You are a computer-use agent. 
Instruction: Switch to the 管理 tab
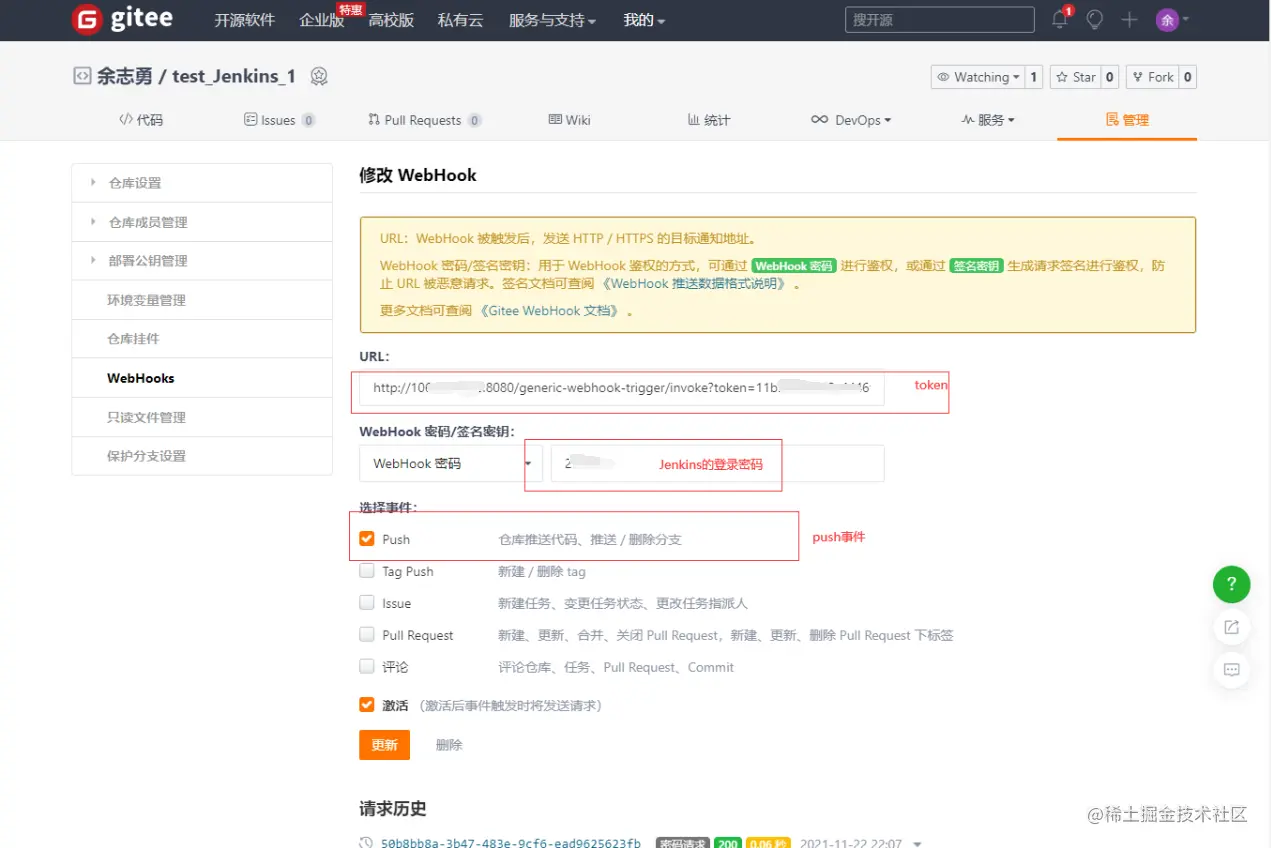point(1127,120)
